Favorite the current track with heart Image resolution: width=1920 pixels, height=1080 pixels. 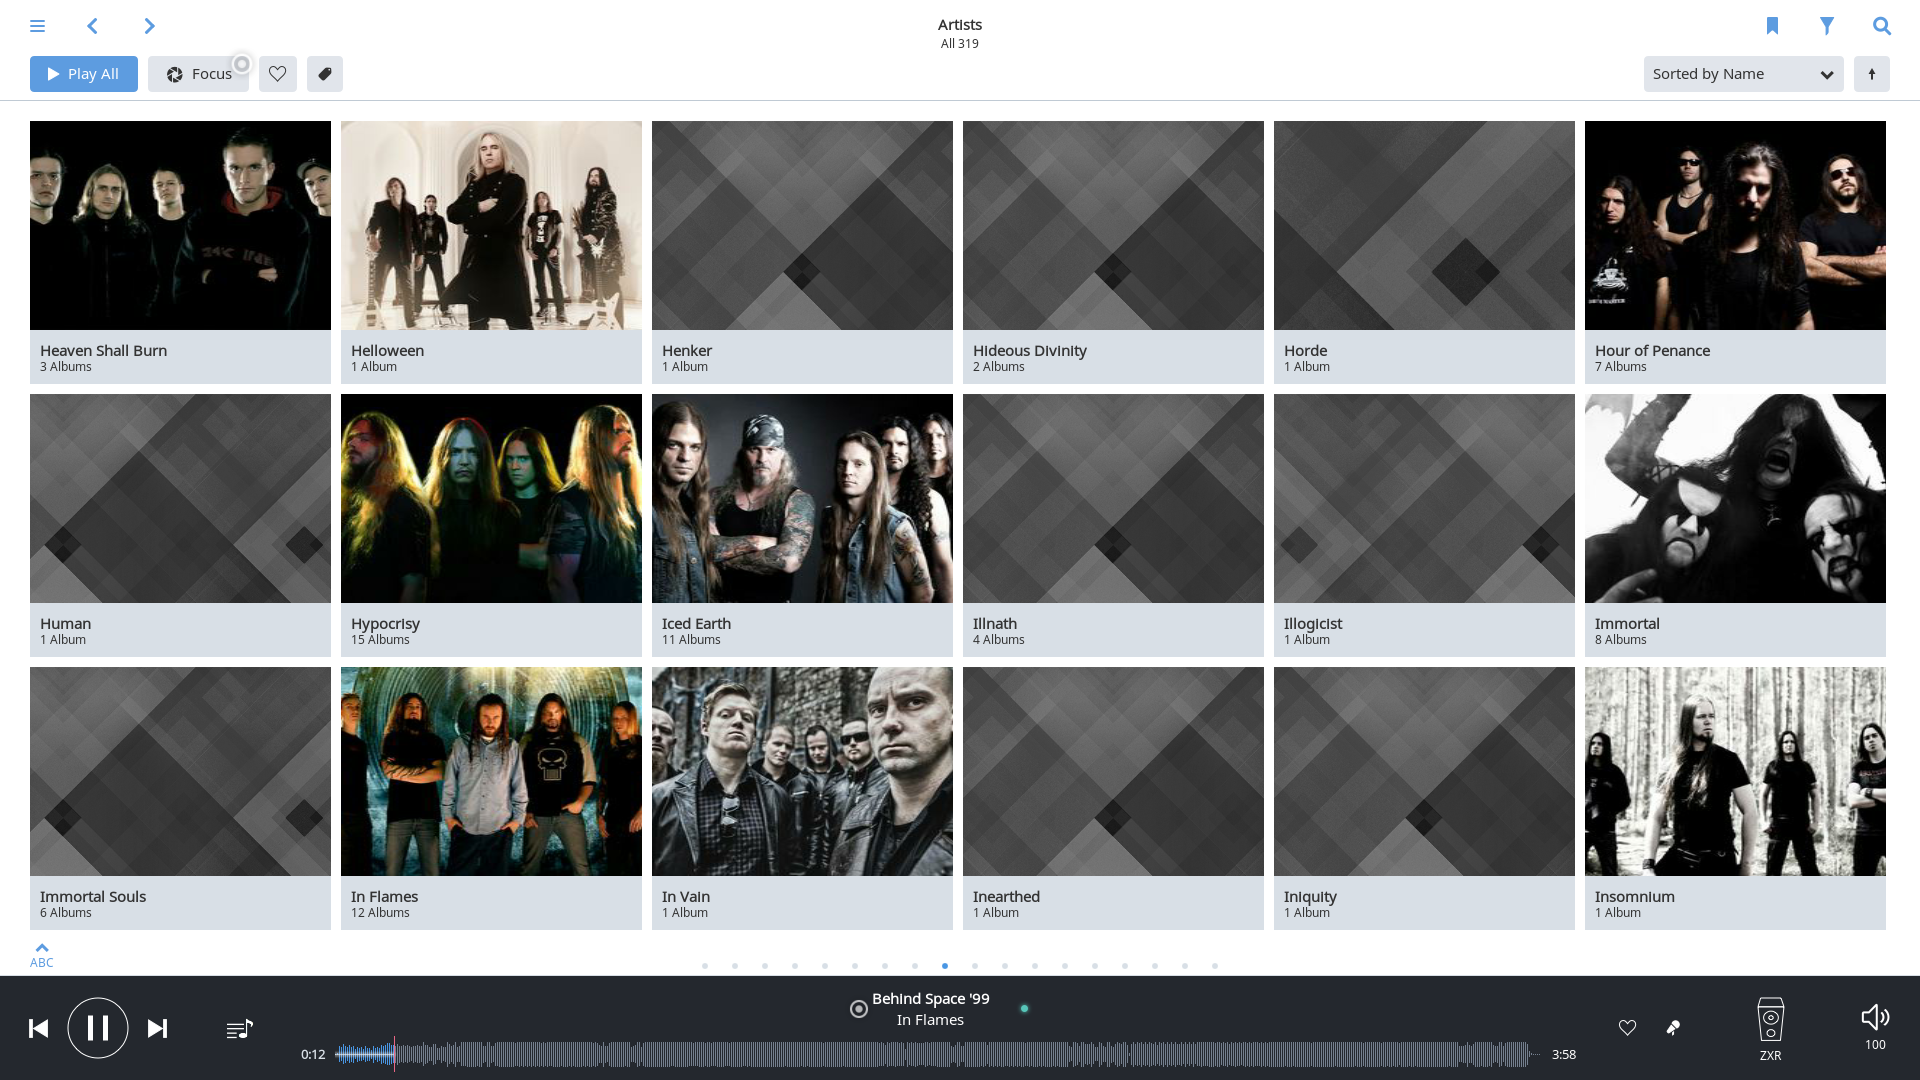(x=1627, y=1028)
